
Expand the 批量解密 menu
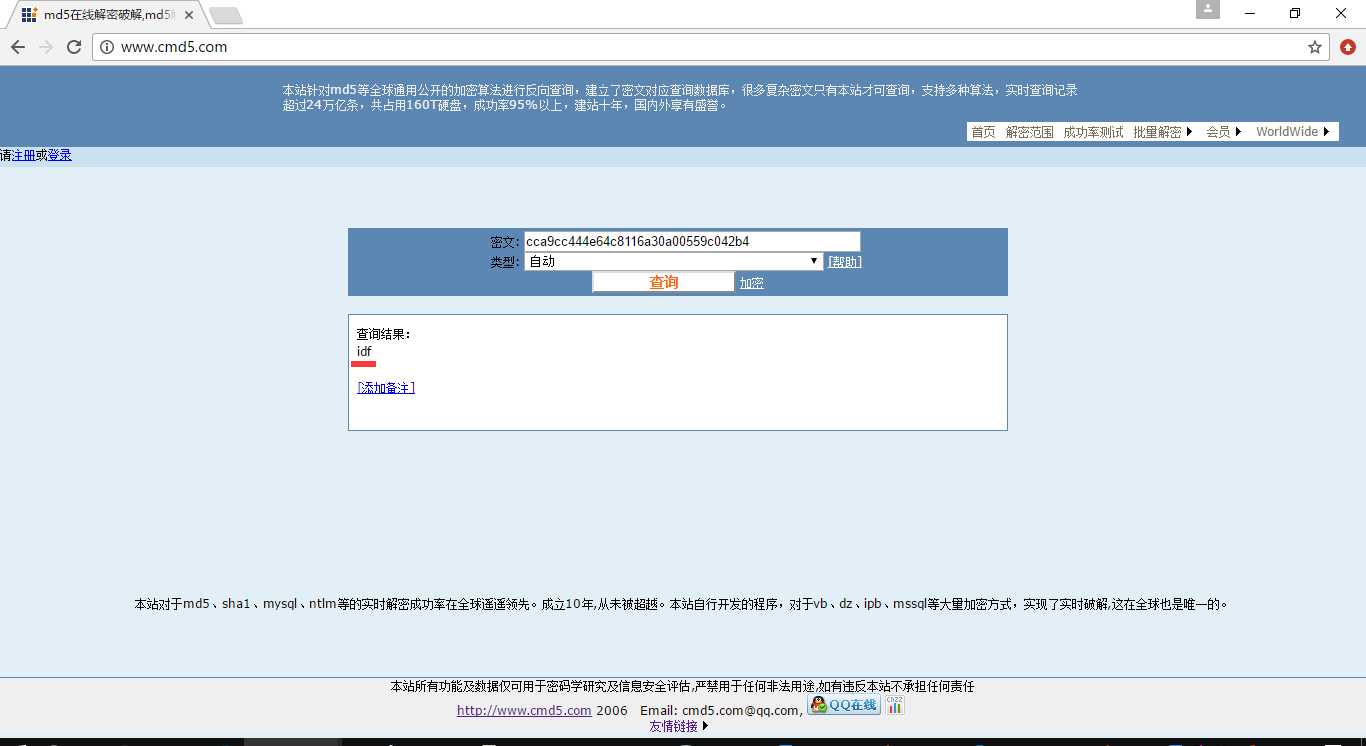[x=1163, y=132]
